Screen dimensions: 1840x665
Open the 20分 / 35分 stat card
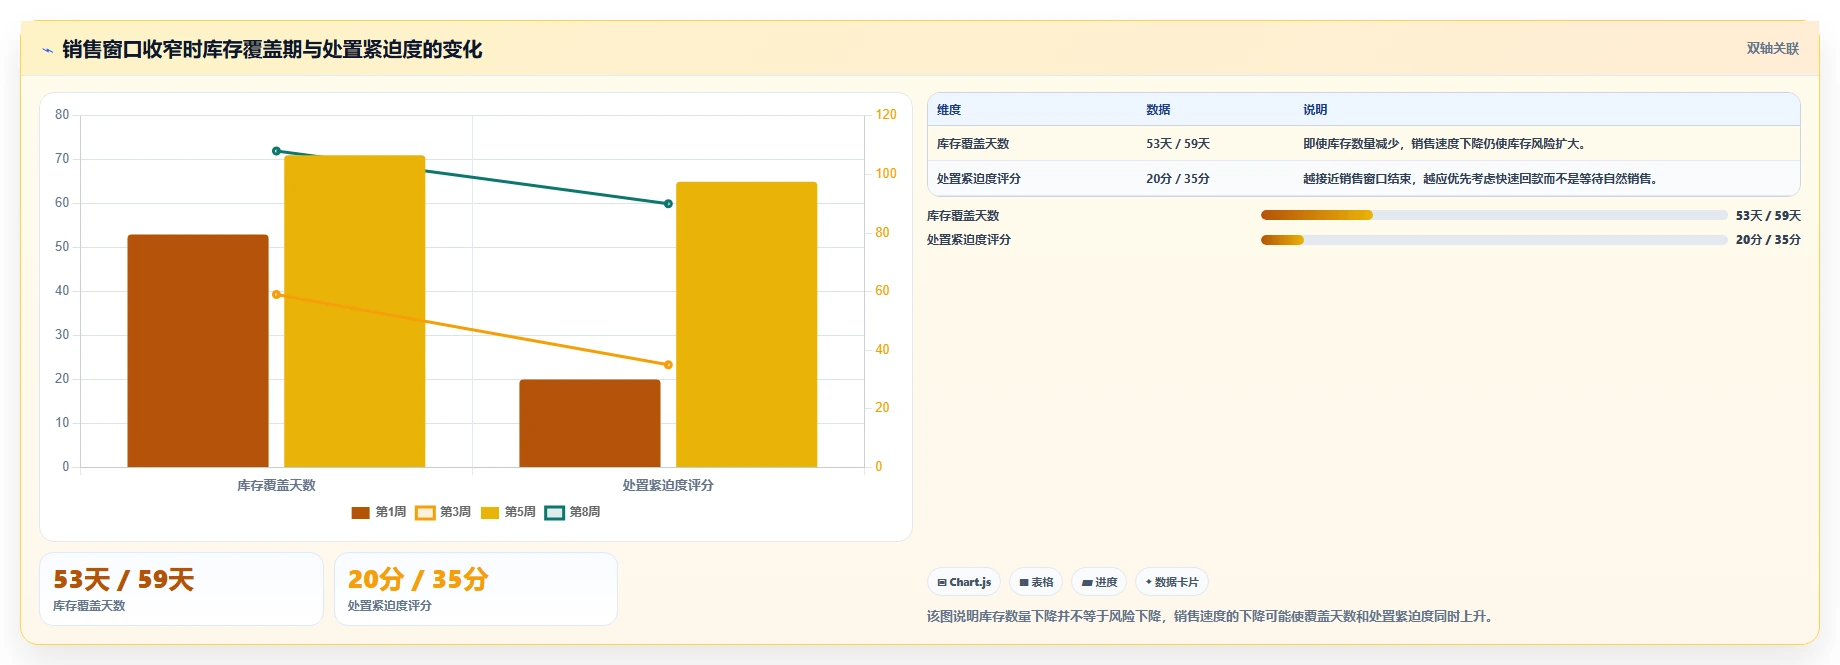coord(476,589)
